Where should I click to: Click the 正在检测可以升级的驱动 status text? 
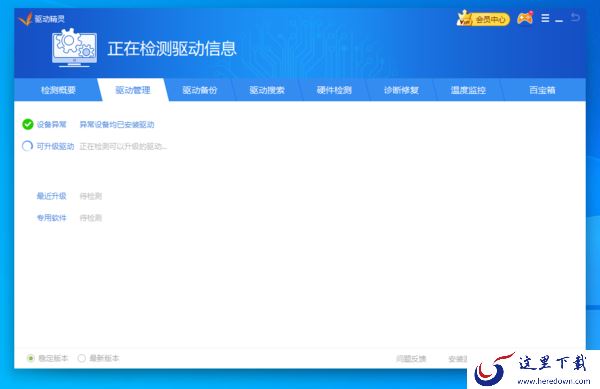pyautogui.click(x=123, y=146)
